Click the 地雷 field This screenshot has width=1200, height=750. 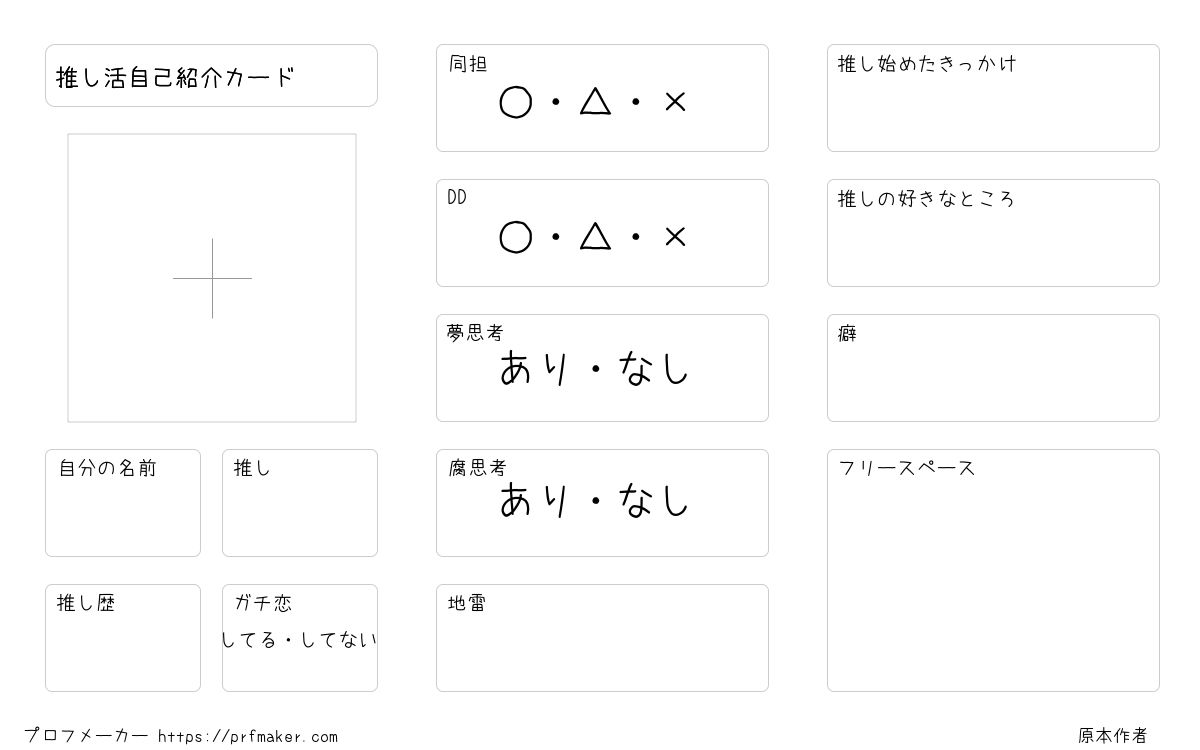(602, 638)
